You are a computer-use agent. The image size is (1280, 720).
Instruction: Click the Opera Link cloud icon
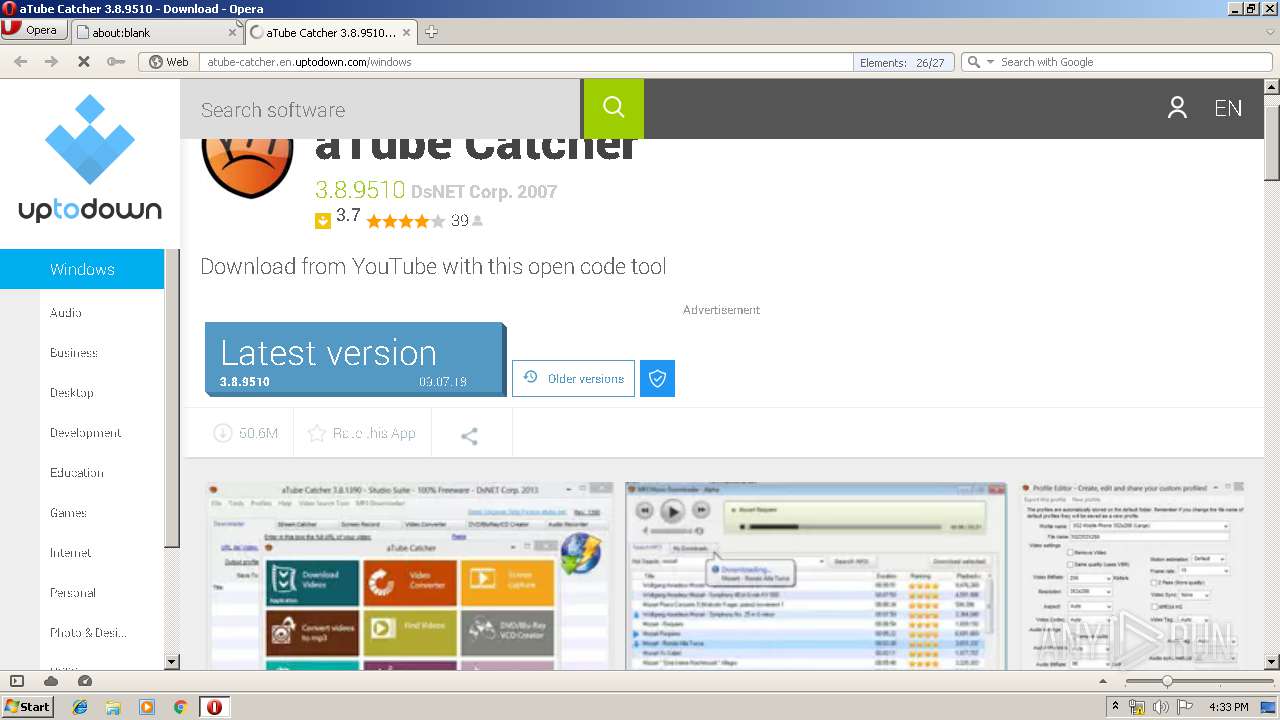click(51, 681)
